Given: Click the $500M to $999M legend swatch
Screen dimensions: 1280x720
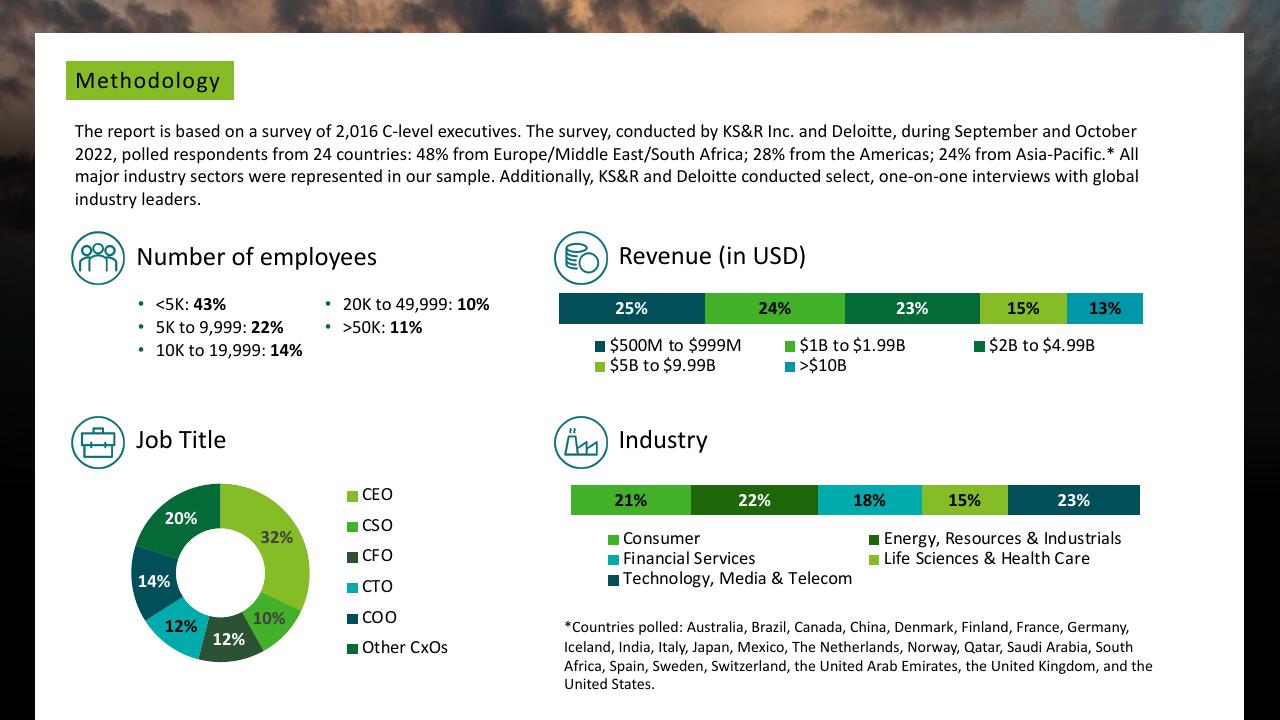Looking at the screenshot, I should pos(600,346).
